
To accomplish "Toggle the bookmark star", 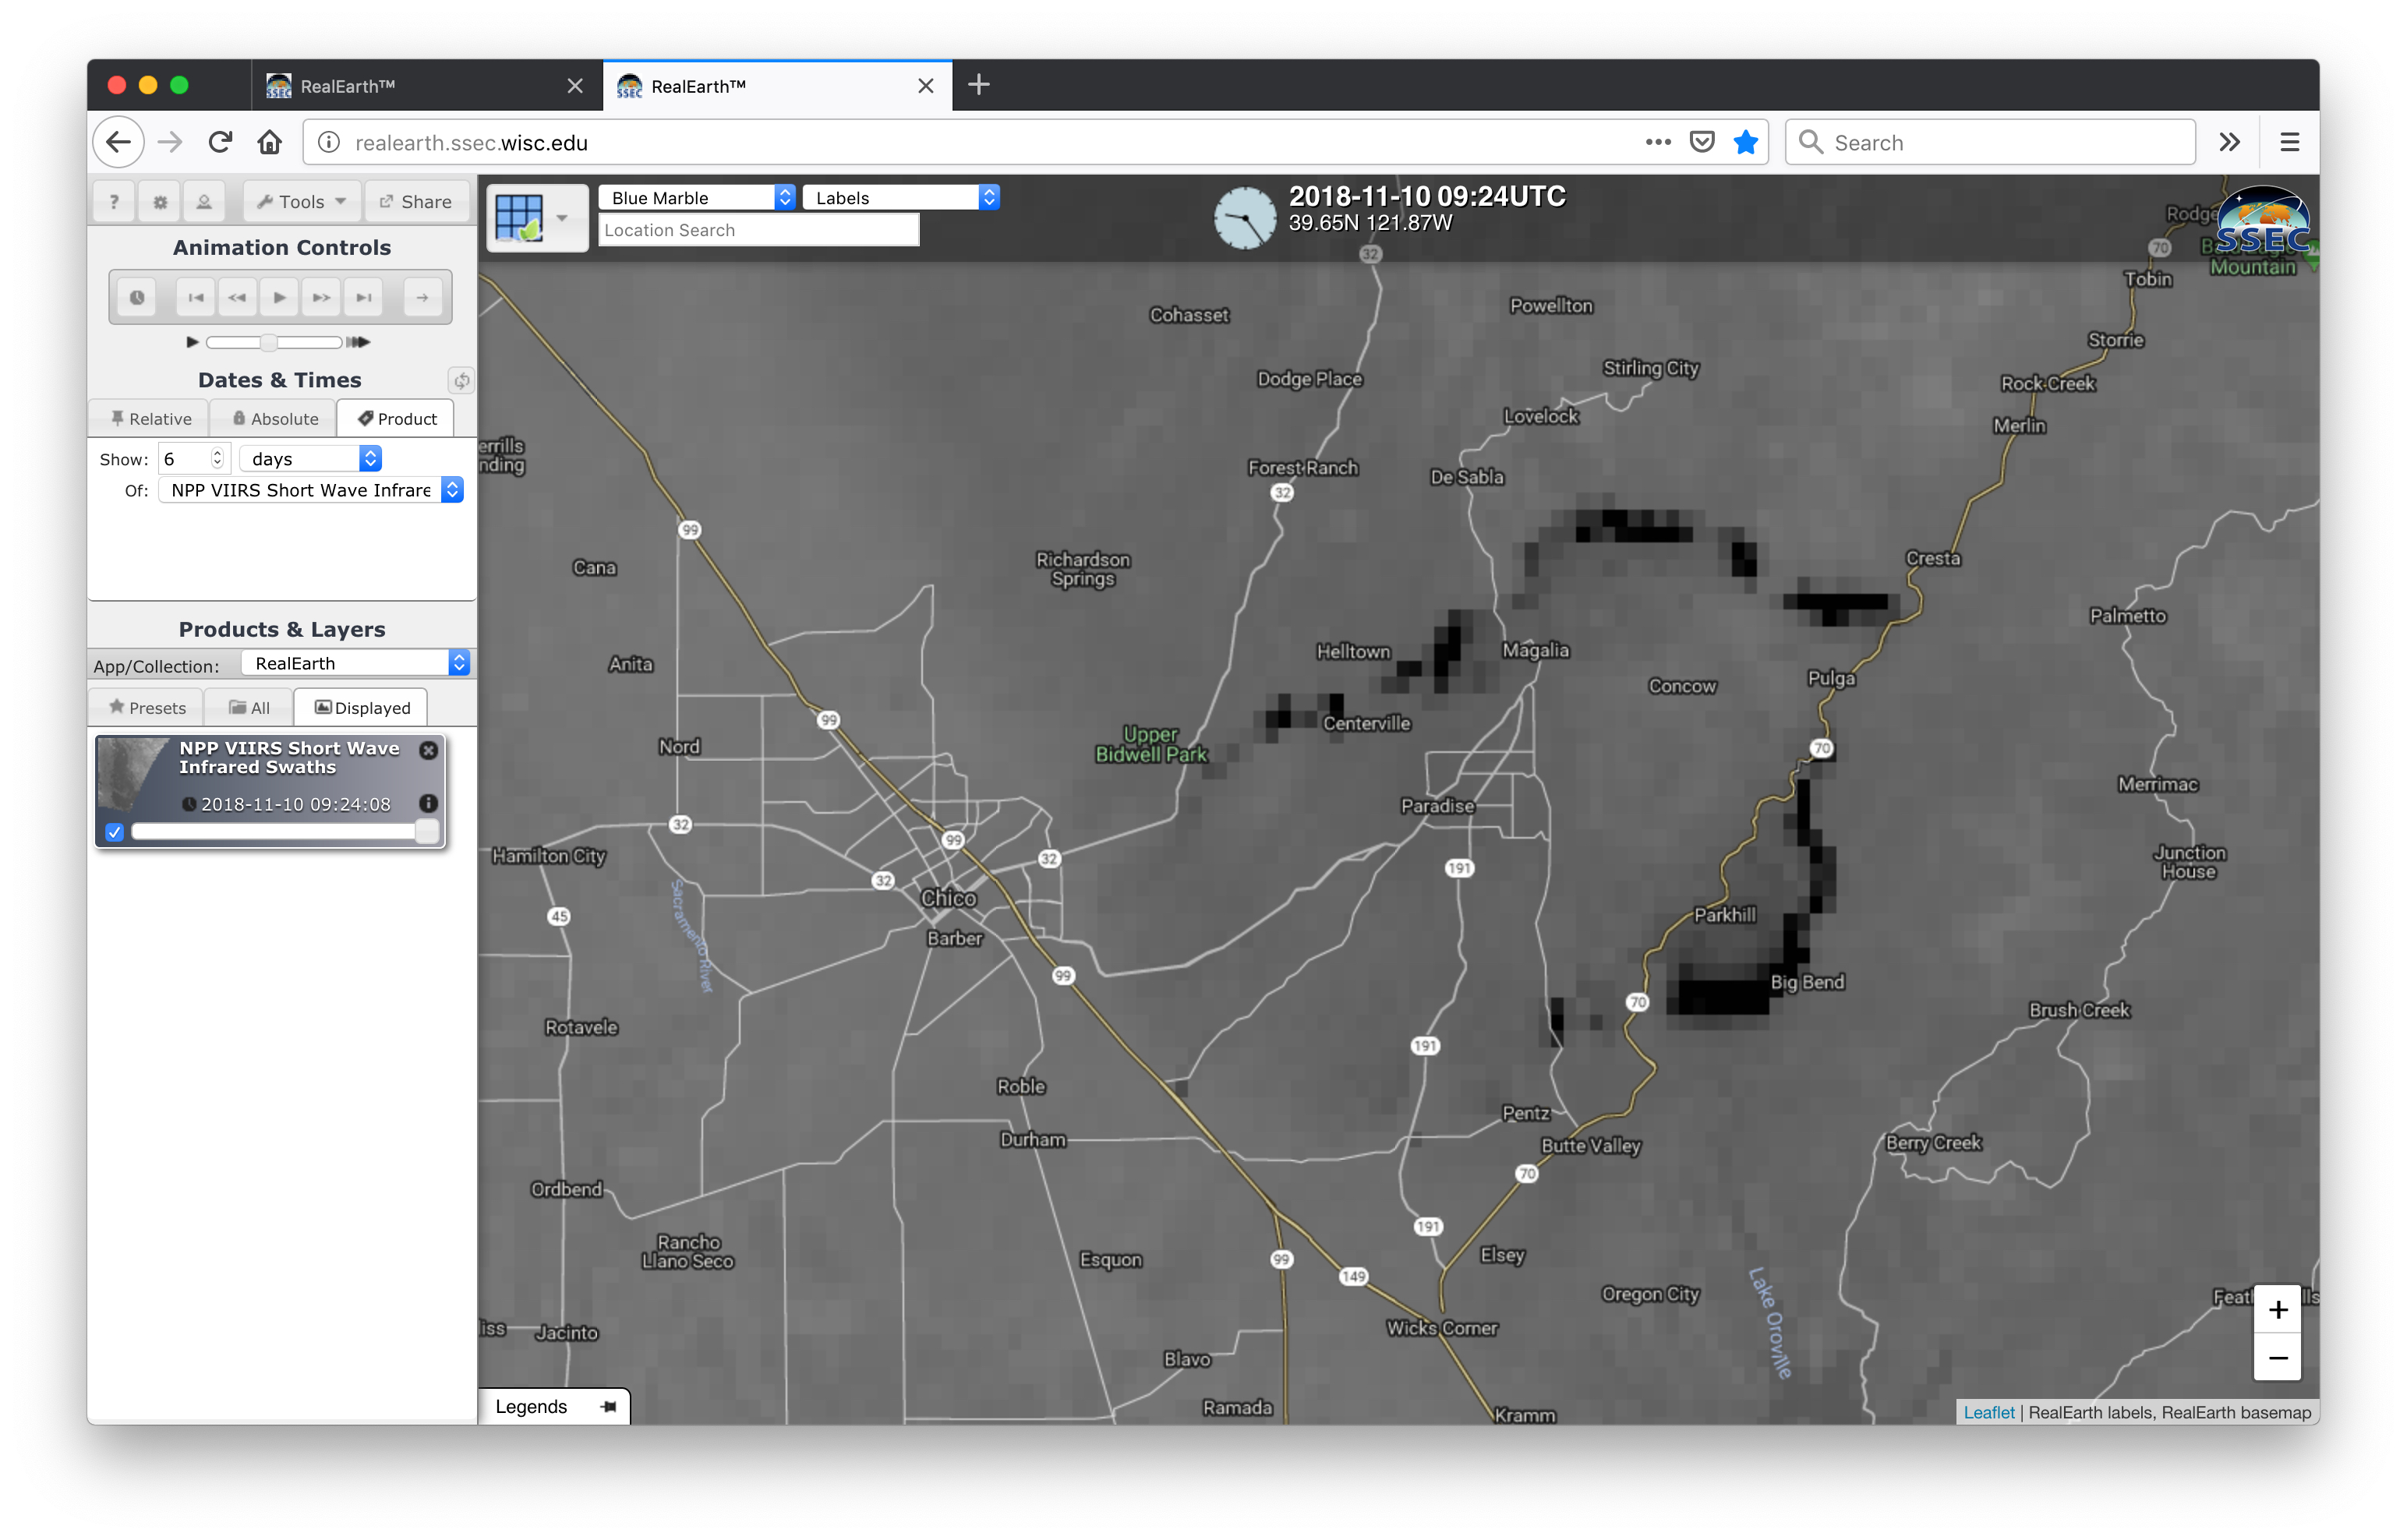I will [x=1746, y=143].
